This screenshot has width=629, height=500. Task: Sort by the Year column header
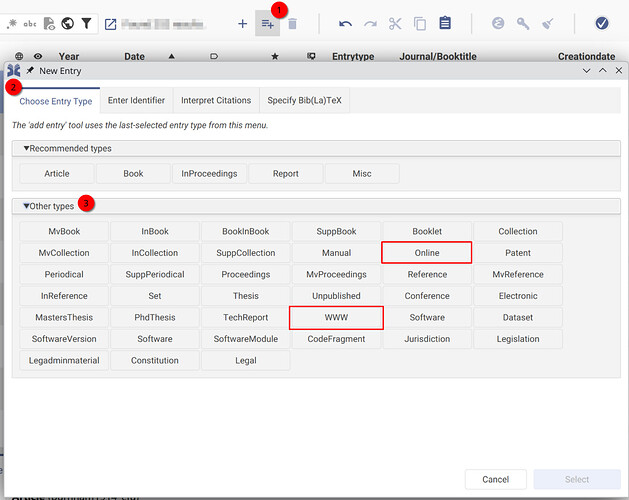tap(69, 56)
